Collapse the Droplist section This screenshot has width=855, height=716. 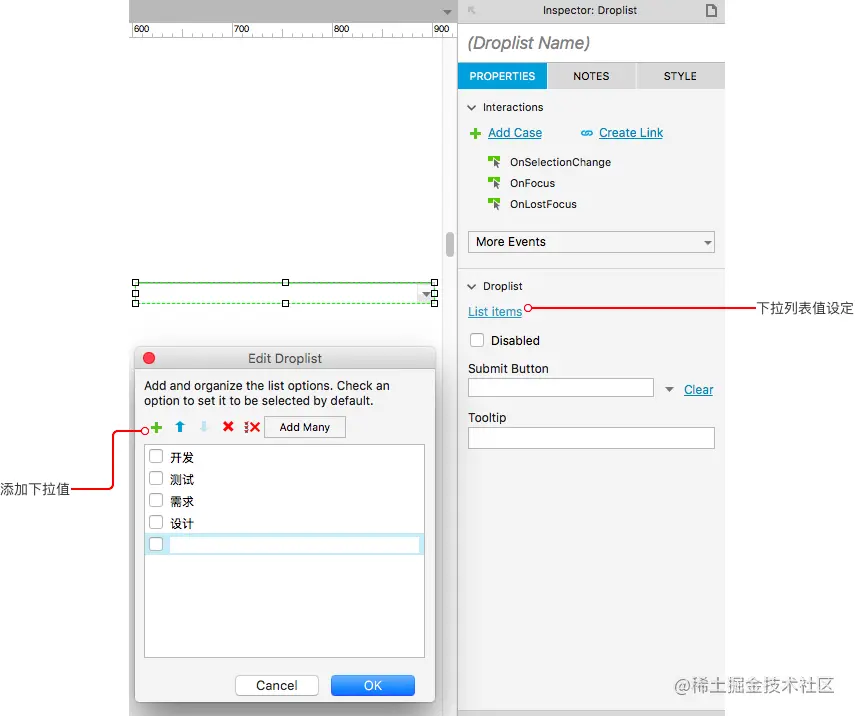tap(472, 286)
